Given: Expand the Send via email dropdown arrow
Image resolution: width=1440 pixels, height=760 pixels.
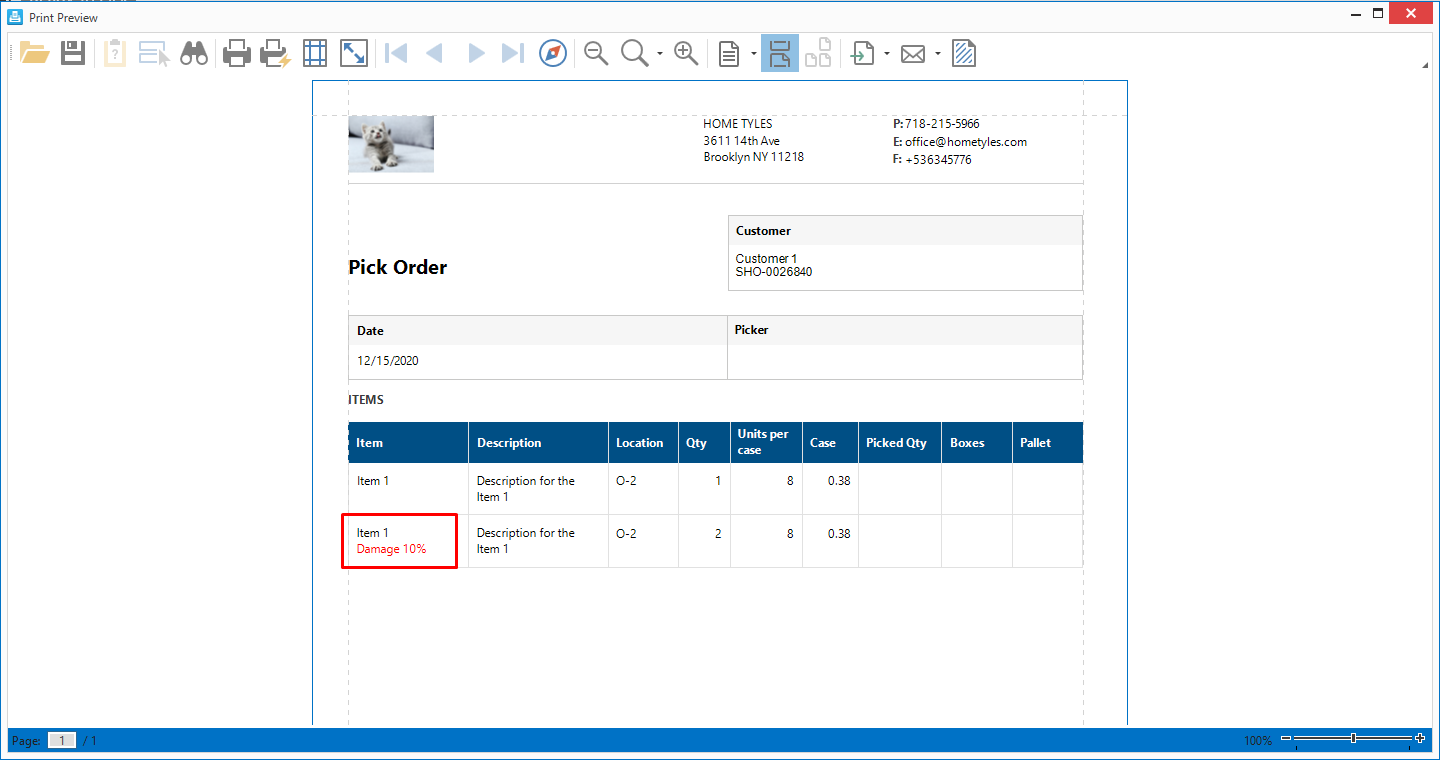Looking at the screenshot, I should 938,54.
